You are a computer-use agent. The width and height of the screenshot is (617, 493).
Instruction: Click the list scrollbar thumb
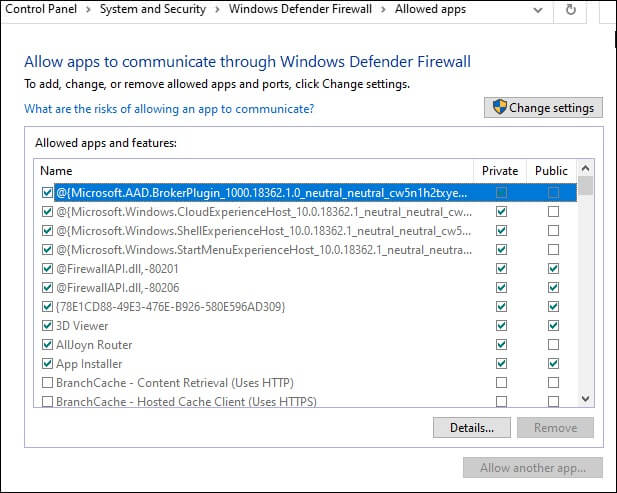click(x=586, y=186)
